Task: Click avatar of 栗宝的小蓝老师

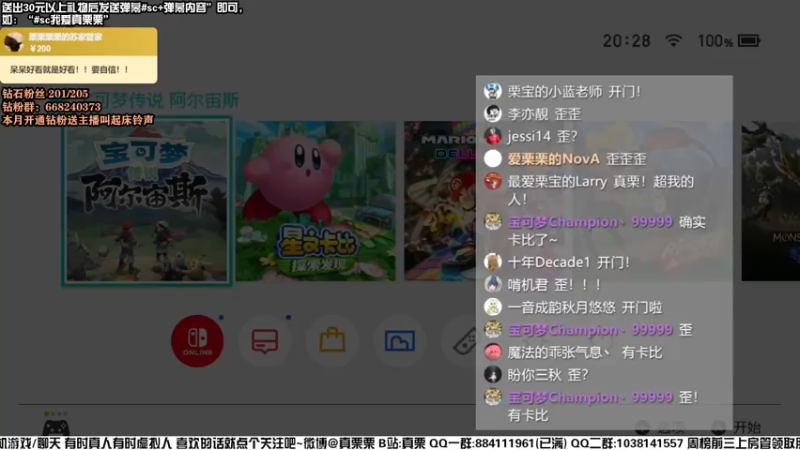Action: pyautogui.click(x=493, y=91)
